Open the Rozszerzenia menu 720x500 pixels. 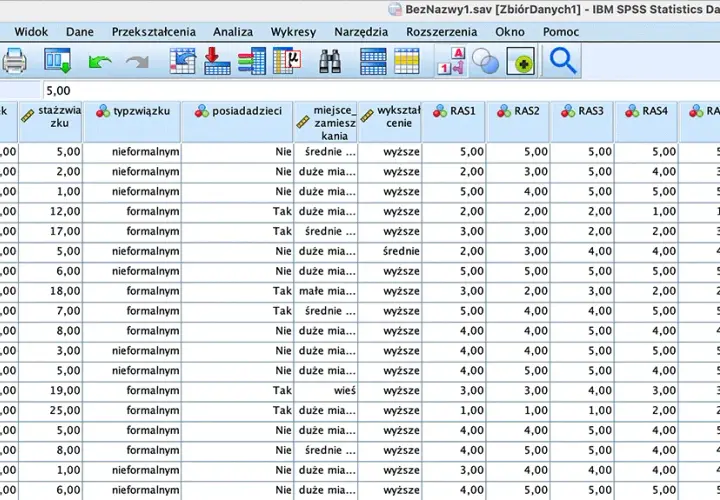pos(442,32)
